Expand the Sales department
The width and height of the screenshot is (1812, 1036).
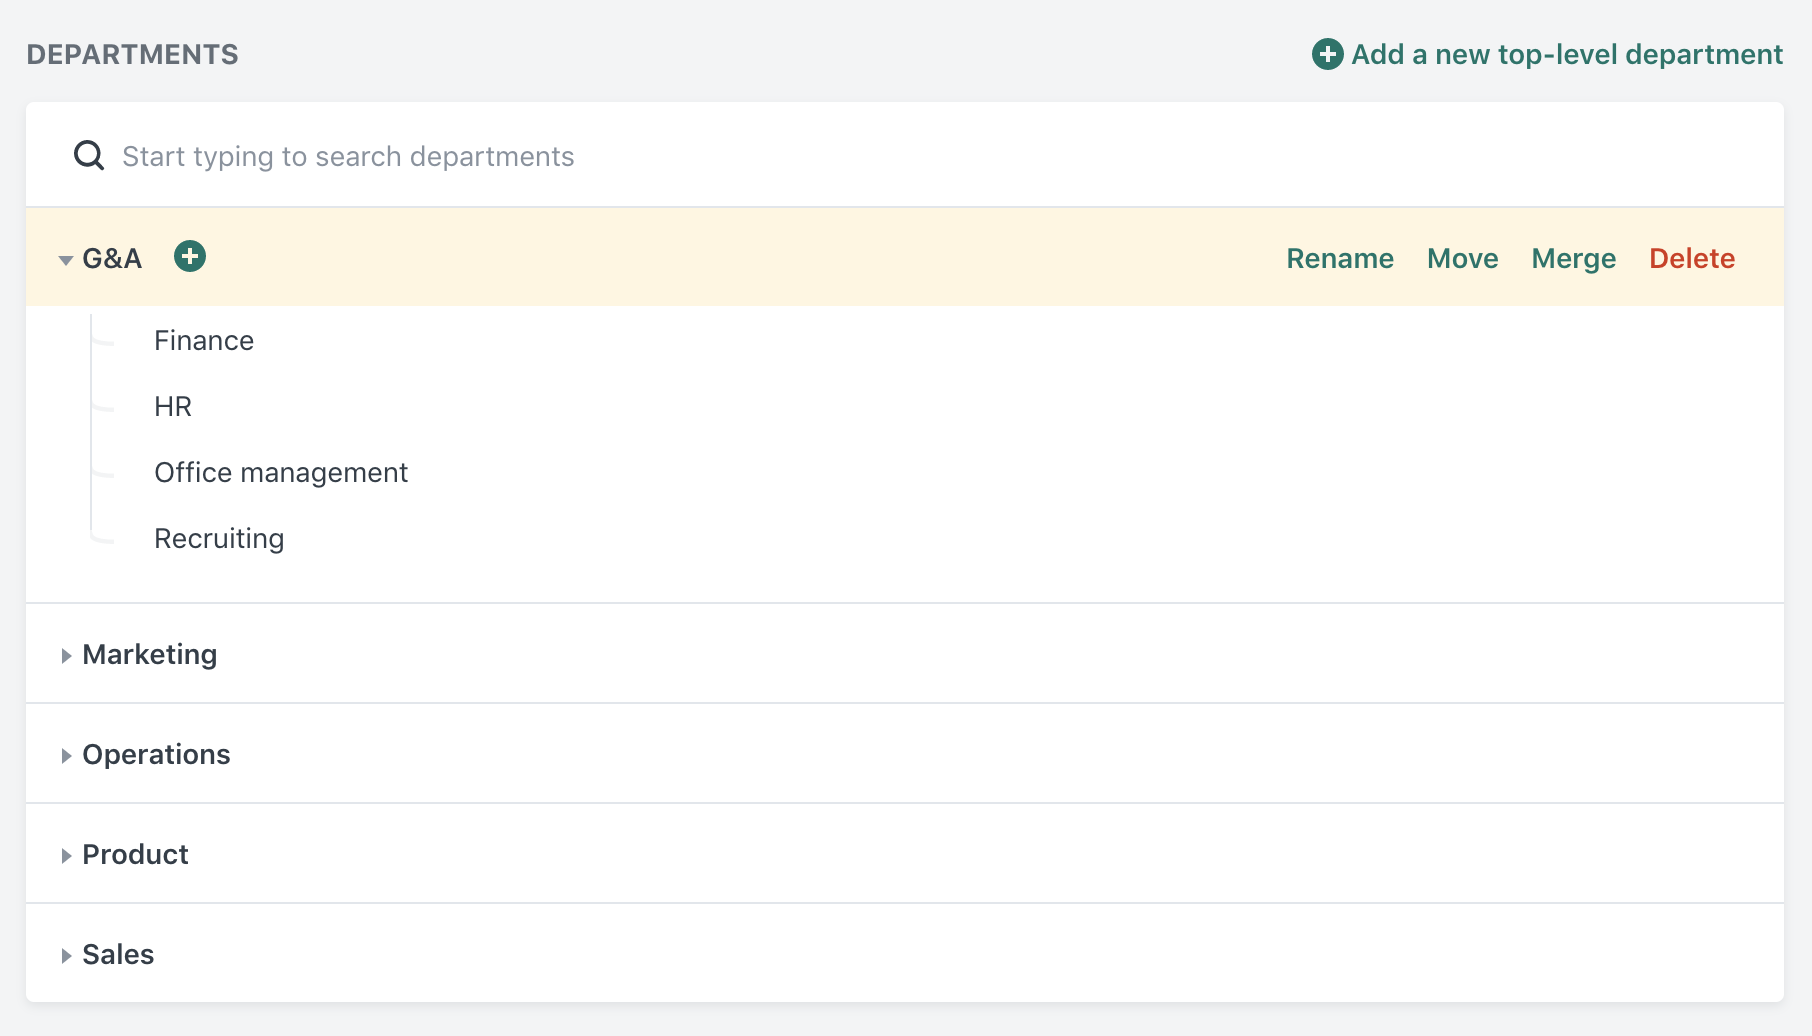coord(66,955)
